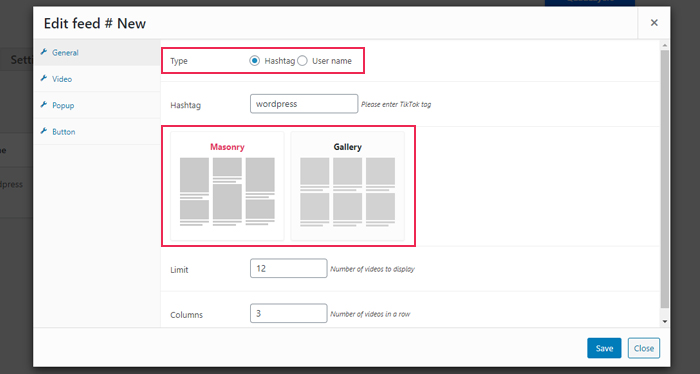Click the wrench icon beside Video
The width and height of the screenshot is (700, 374).
click(44, 79)
